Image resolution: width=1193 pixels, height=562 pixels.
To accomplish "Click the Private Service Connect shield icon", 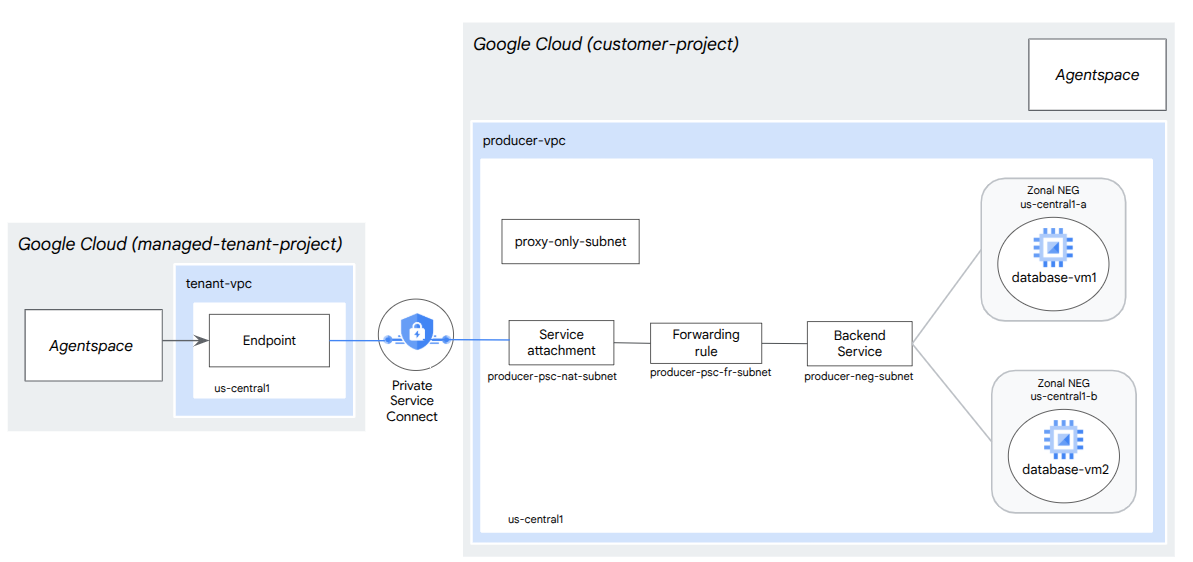I will coord(416,335).
